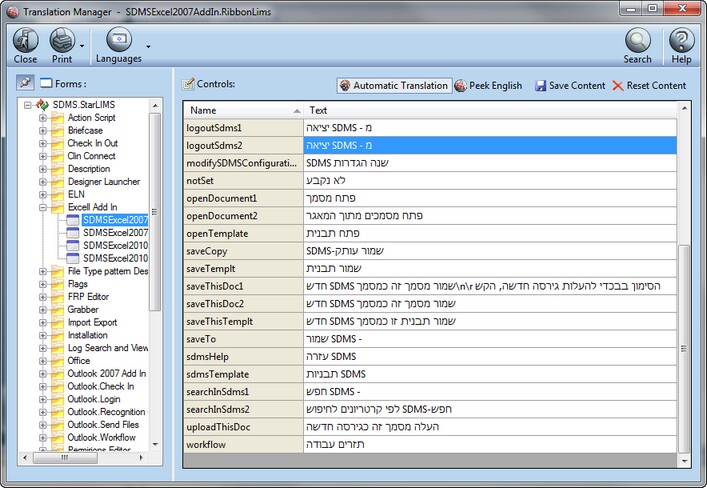The height and width of the screenshot is (488, 707).
Task: Select the Installation folder
Action: (x=87, y=335)
